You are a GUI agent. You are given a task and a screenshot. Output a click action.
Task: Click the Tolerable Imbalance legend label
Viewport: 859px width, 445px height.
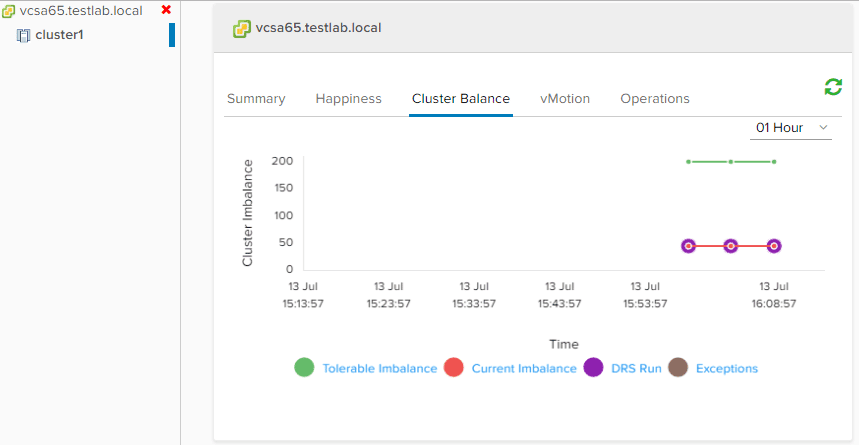[x=380, y=368]
